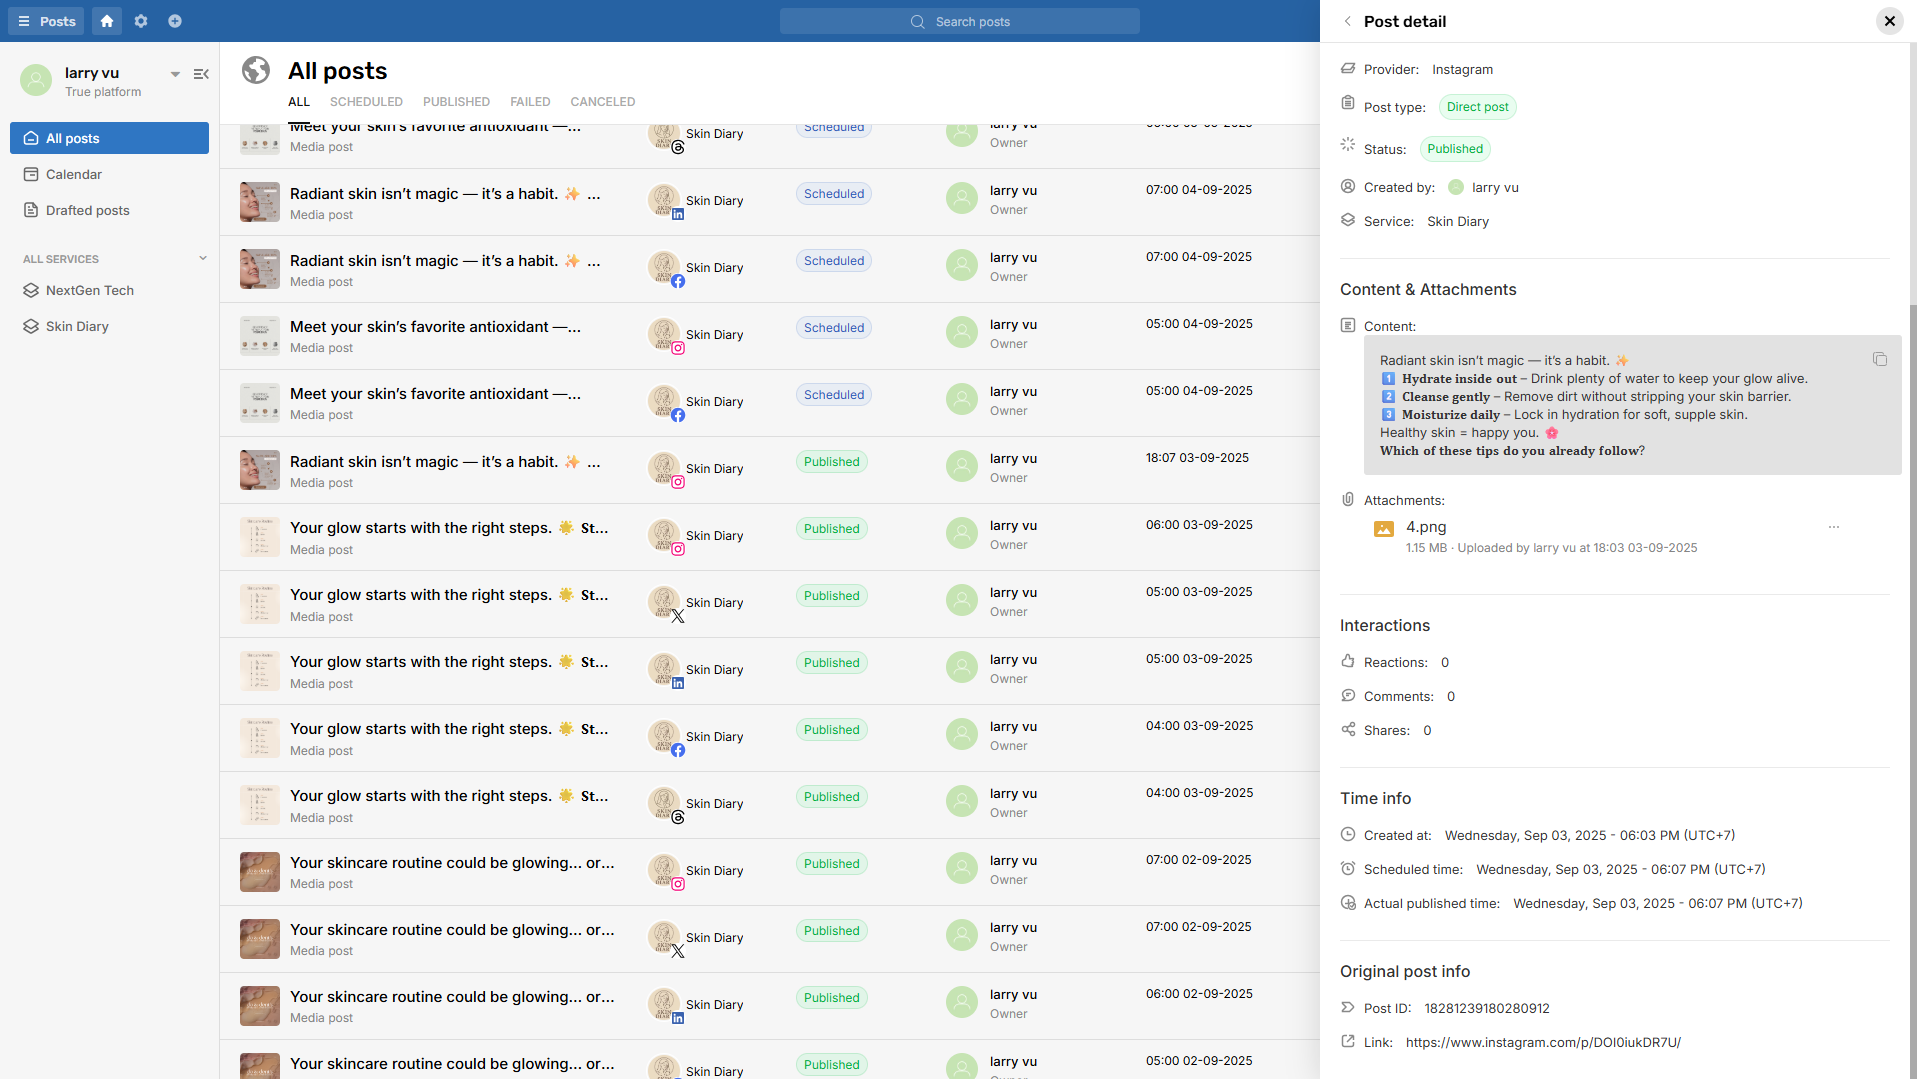Switch to the Scheduled tab
Screen dimensions: 1917x1079
click(366, 102)
